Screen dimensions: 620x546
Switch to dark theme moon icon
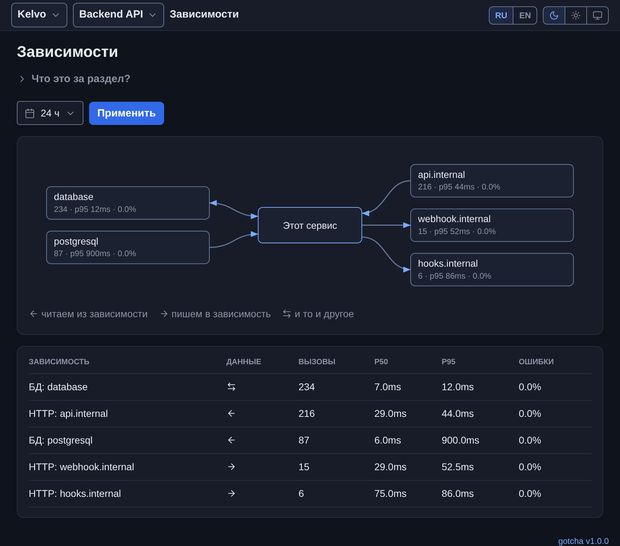click(x=554, y=15)
